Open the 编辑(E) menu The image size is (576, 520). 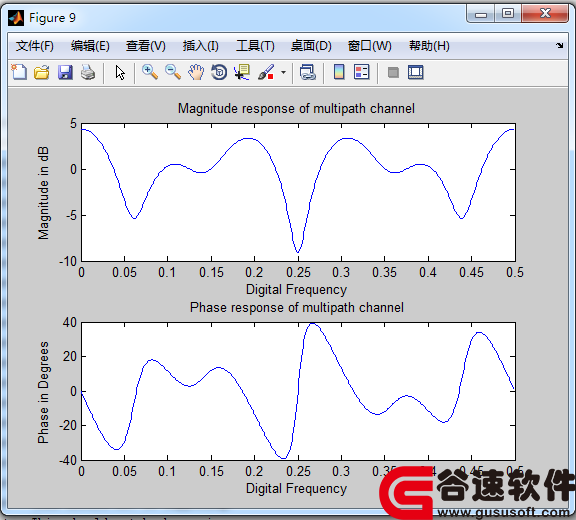(90, 46)
